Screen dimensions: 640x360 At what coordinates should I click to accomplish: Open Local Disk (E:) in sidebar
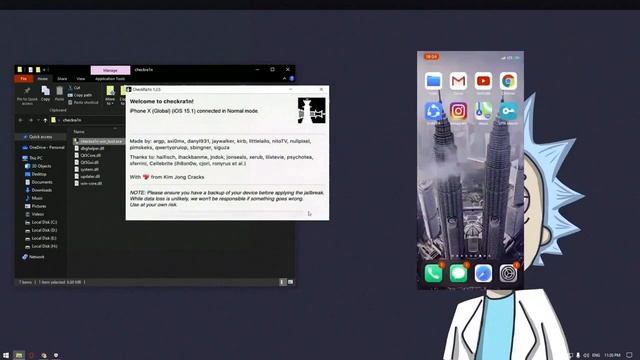point(41,238)
